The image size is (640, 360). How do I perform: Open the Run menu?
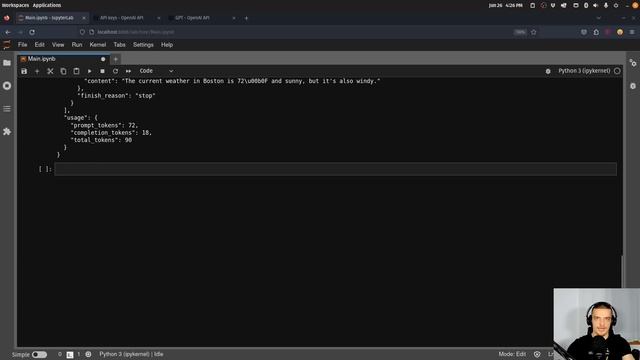pos(77,45)
